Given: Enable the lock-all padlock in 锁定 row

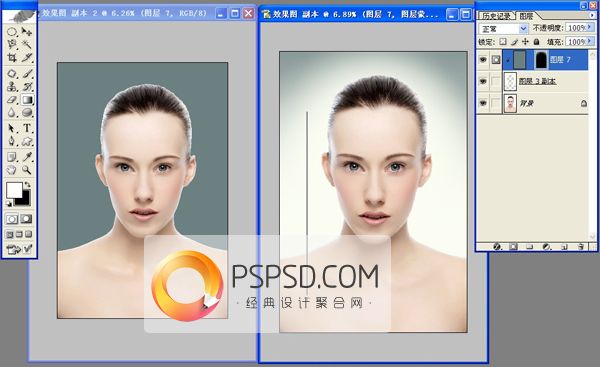Looking at the screenshot, I should click(536, 42).
